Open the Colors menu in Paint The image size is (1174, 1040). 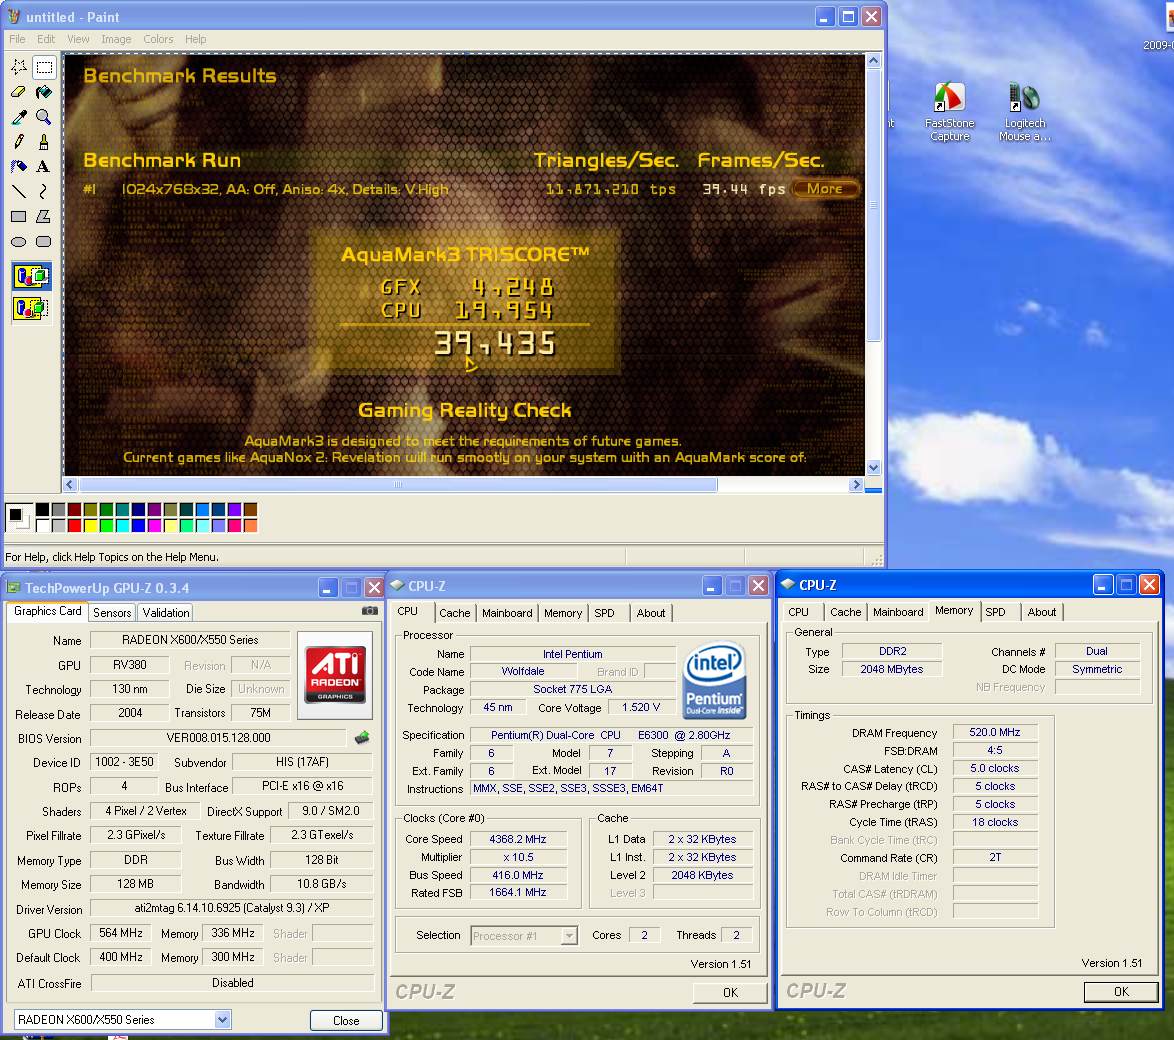point(158,39)
